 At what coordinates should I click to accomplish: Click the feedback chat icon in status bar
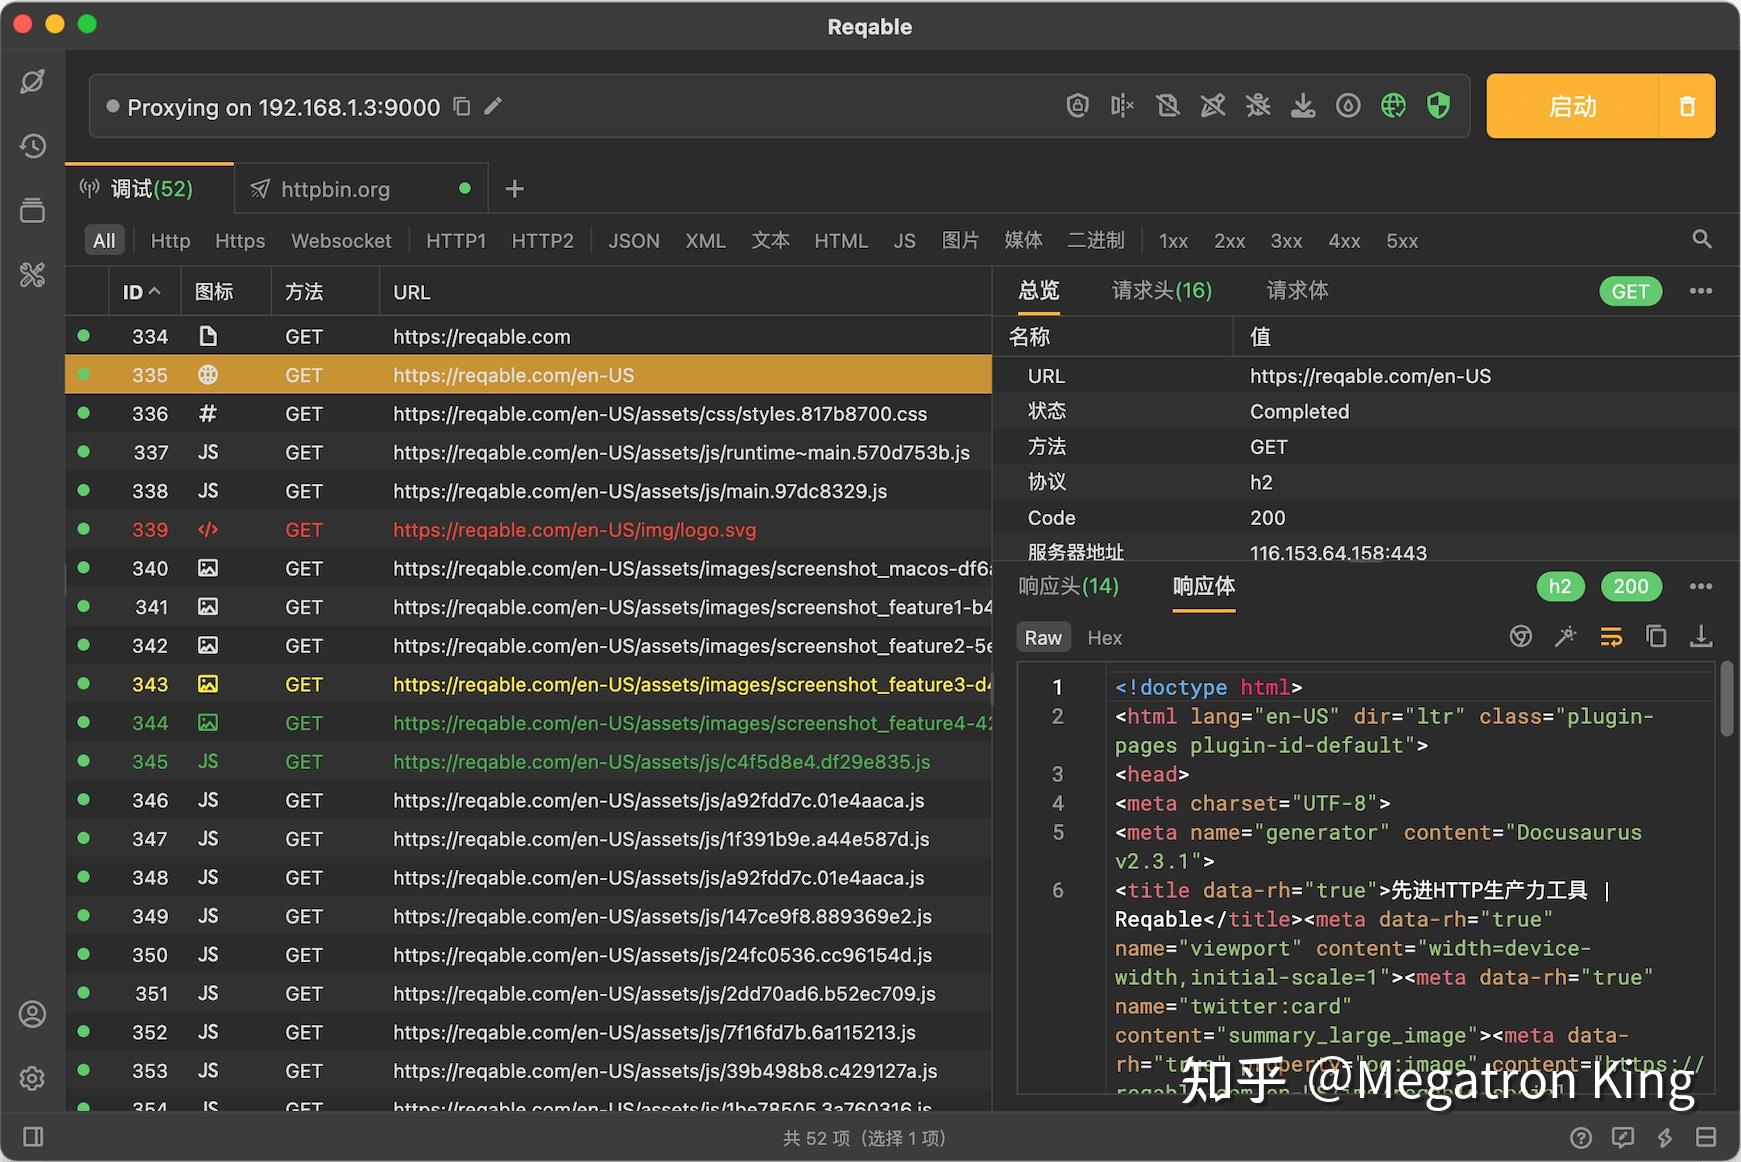[1623, 1137]
